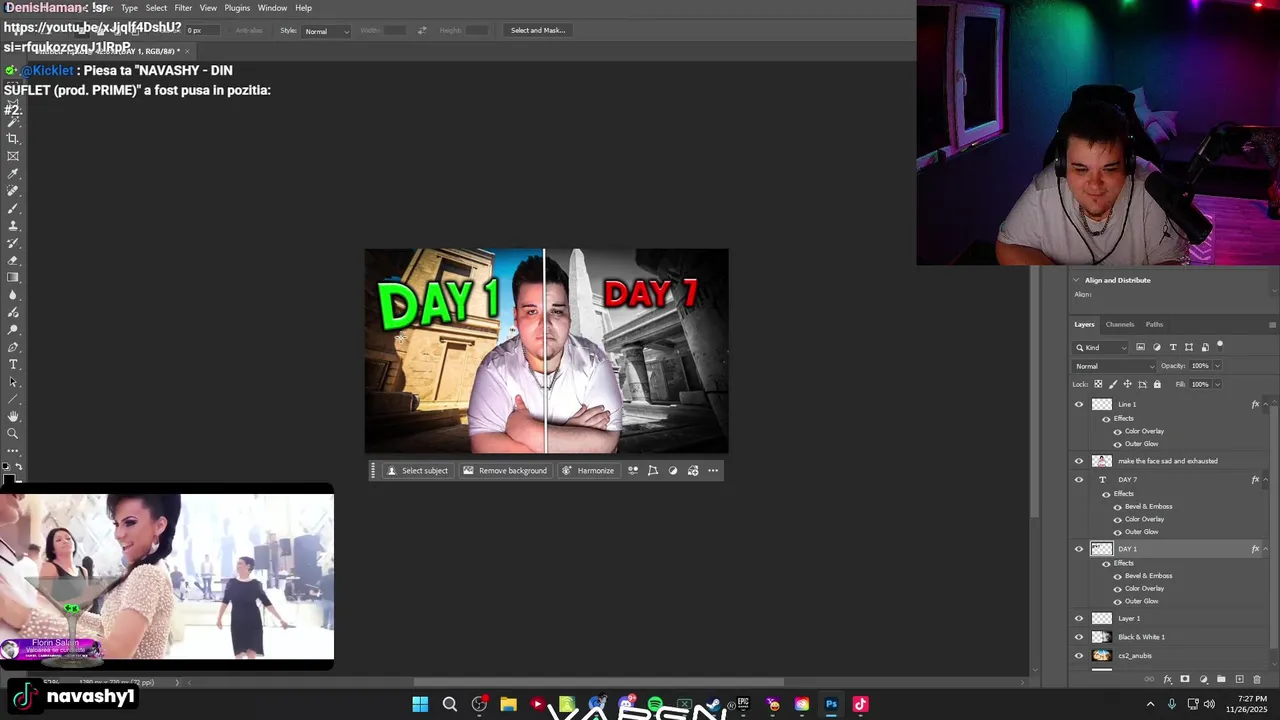Hide the DAY 1 layer
The height and width of the screenshot is (720, 1280).
coord(1078,549)
